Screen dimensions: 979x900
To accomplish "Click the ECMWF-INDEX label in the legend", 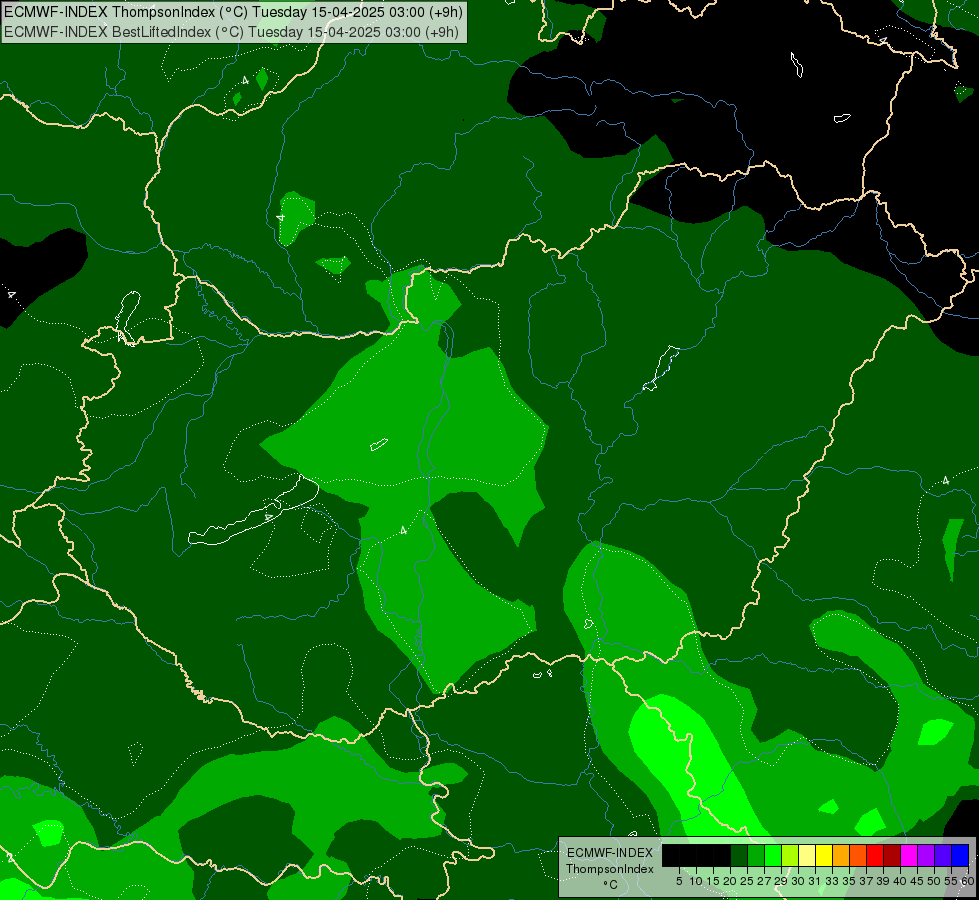I will click(x=610, y=853).
